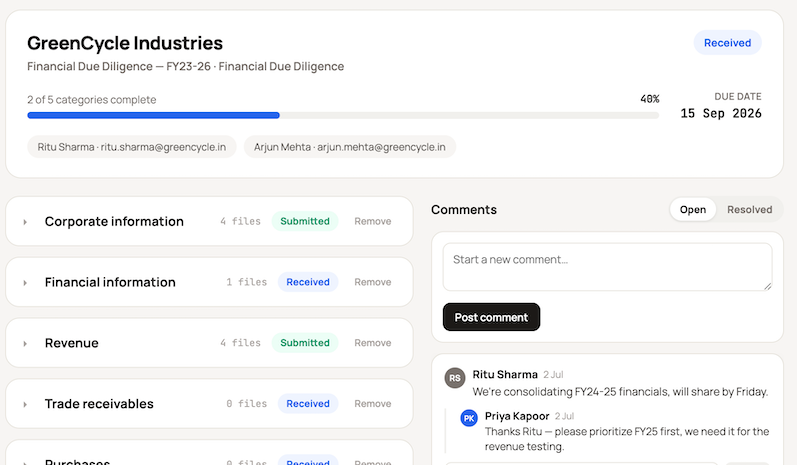This screenshot has height=465, width=797.
Task: Remove the Corporate information category
Action: [x=373, y=221]
